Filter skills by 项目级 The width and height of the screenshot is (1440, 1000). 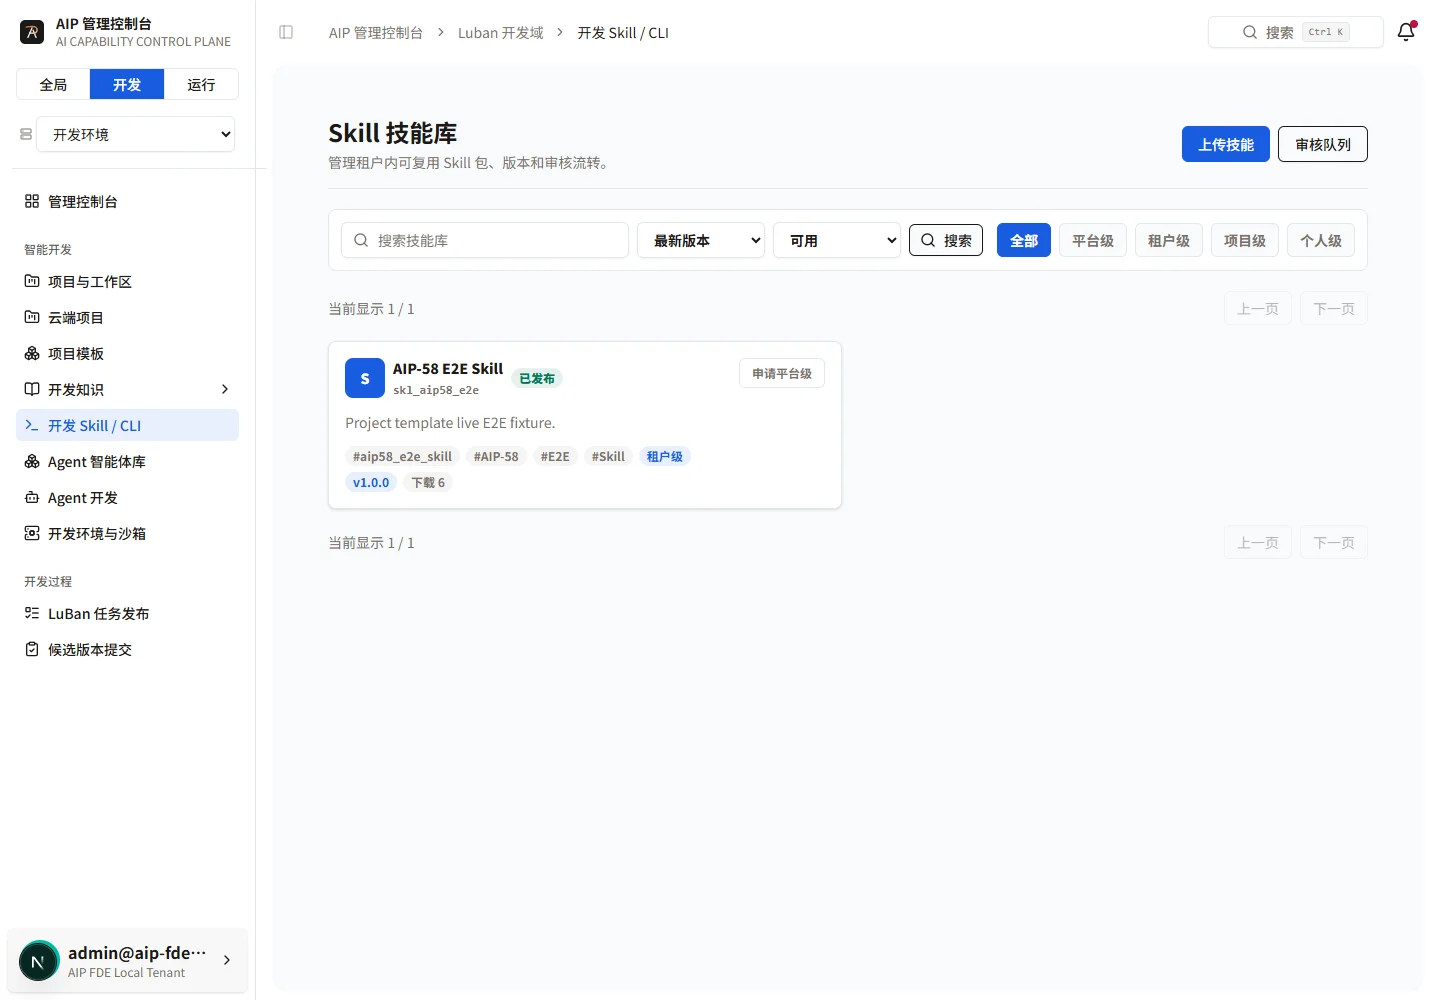point(1245,240)
